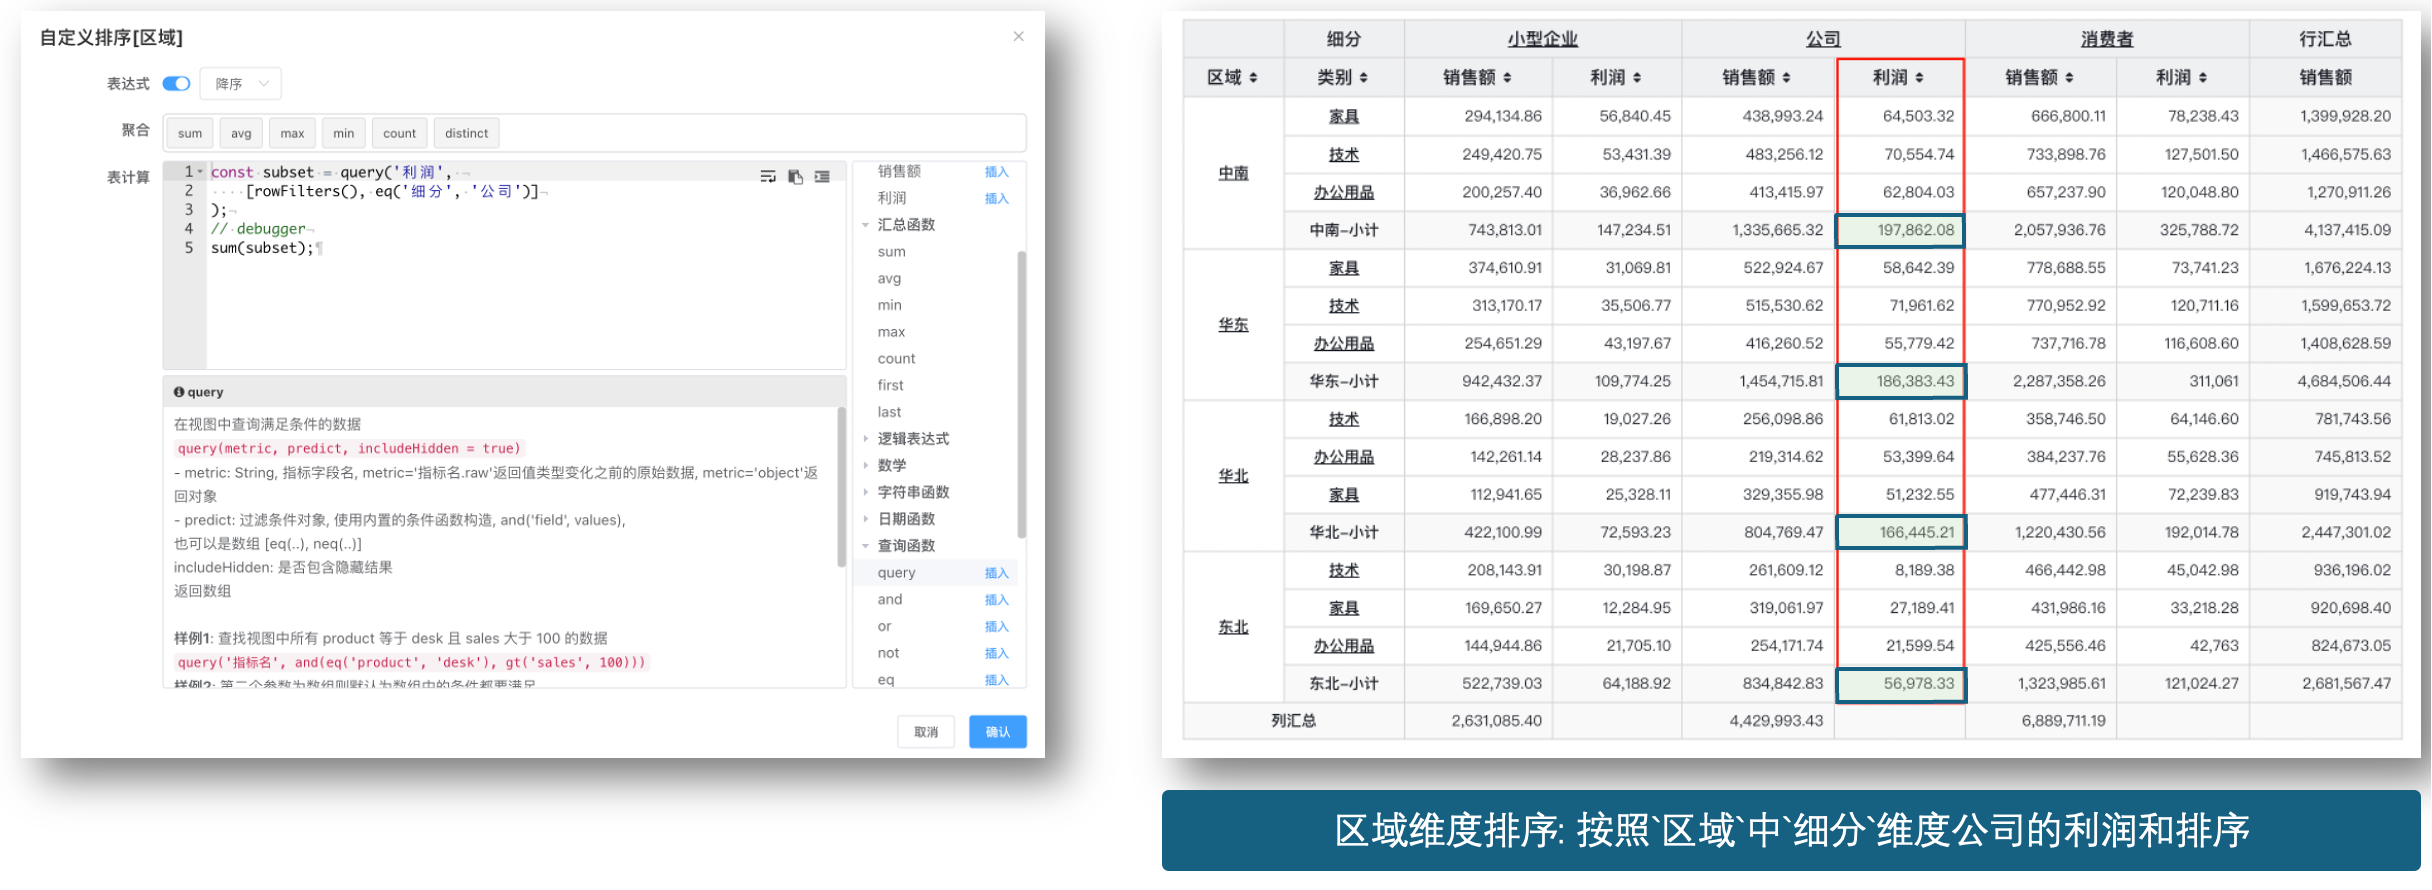Image resolution: width=2432 pixels, height=890 pixels.
Task: Click the 列汇总 total row label
Action: [x=1293, y=721]
